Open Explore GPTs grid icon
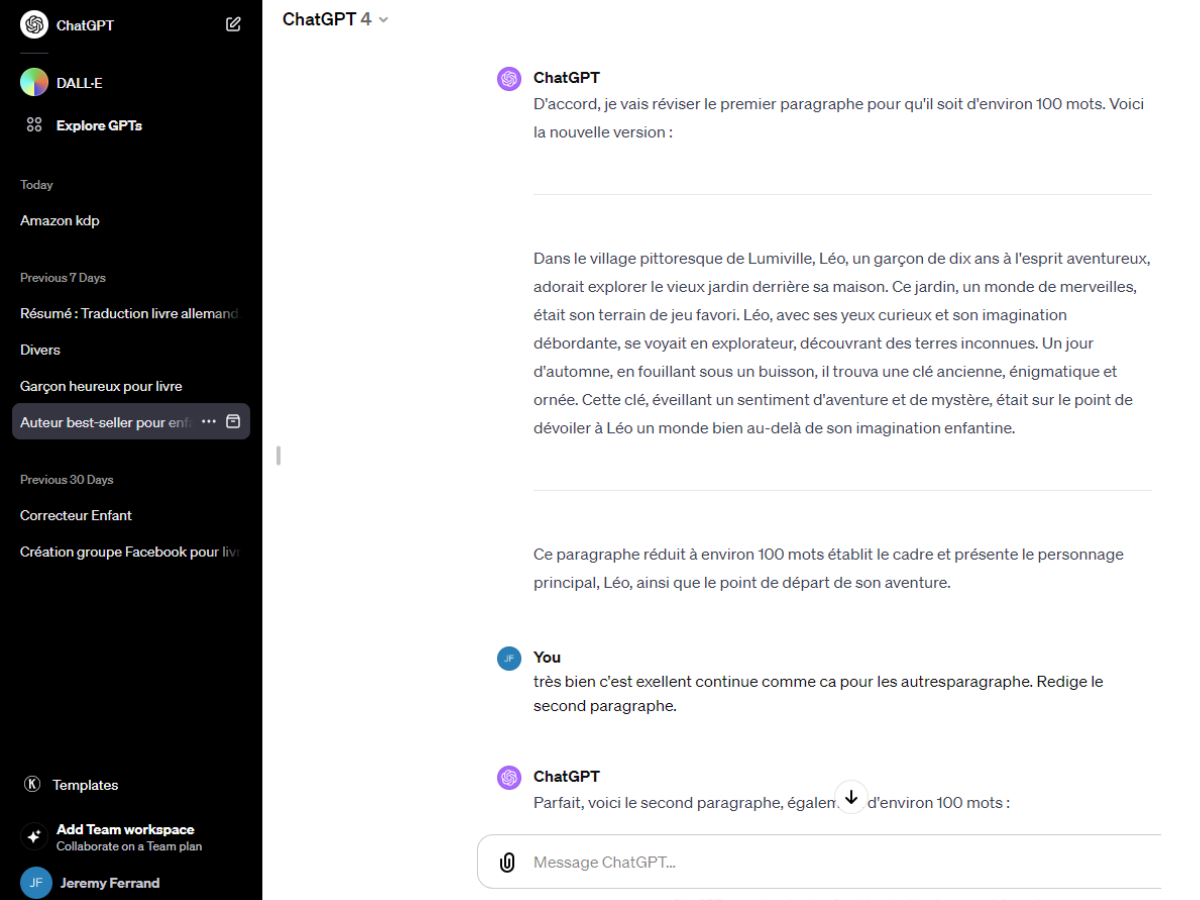The height and width of the screenshot is (900, 1200). (x=34, y=125)
